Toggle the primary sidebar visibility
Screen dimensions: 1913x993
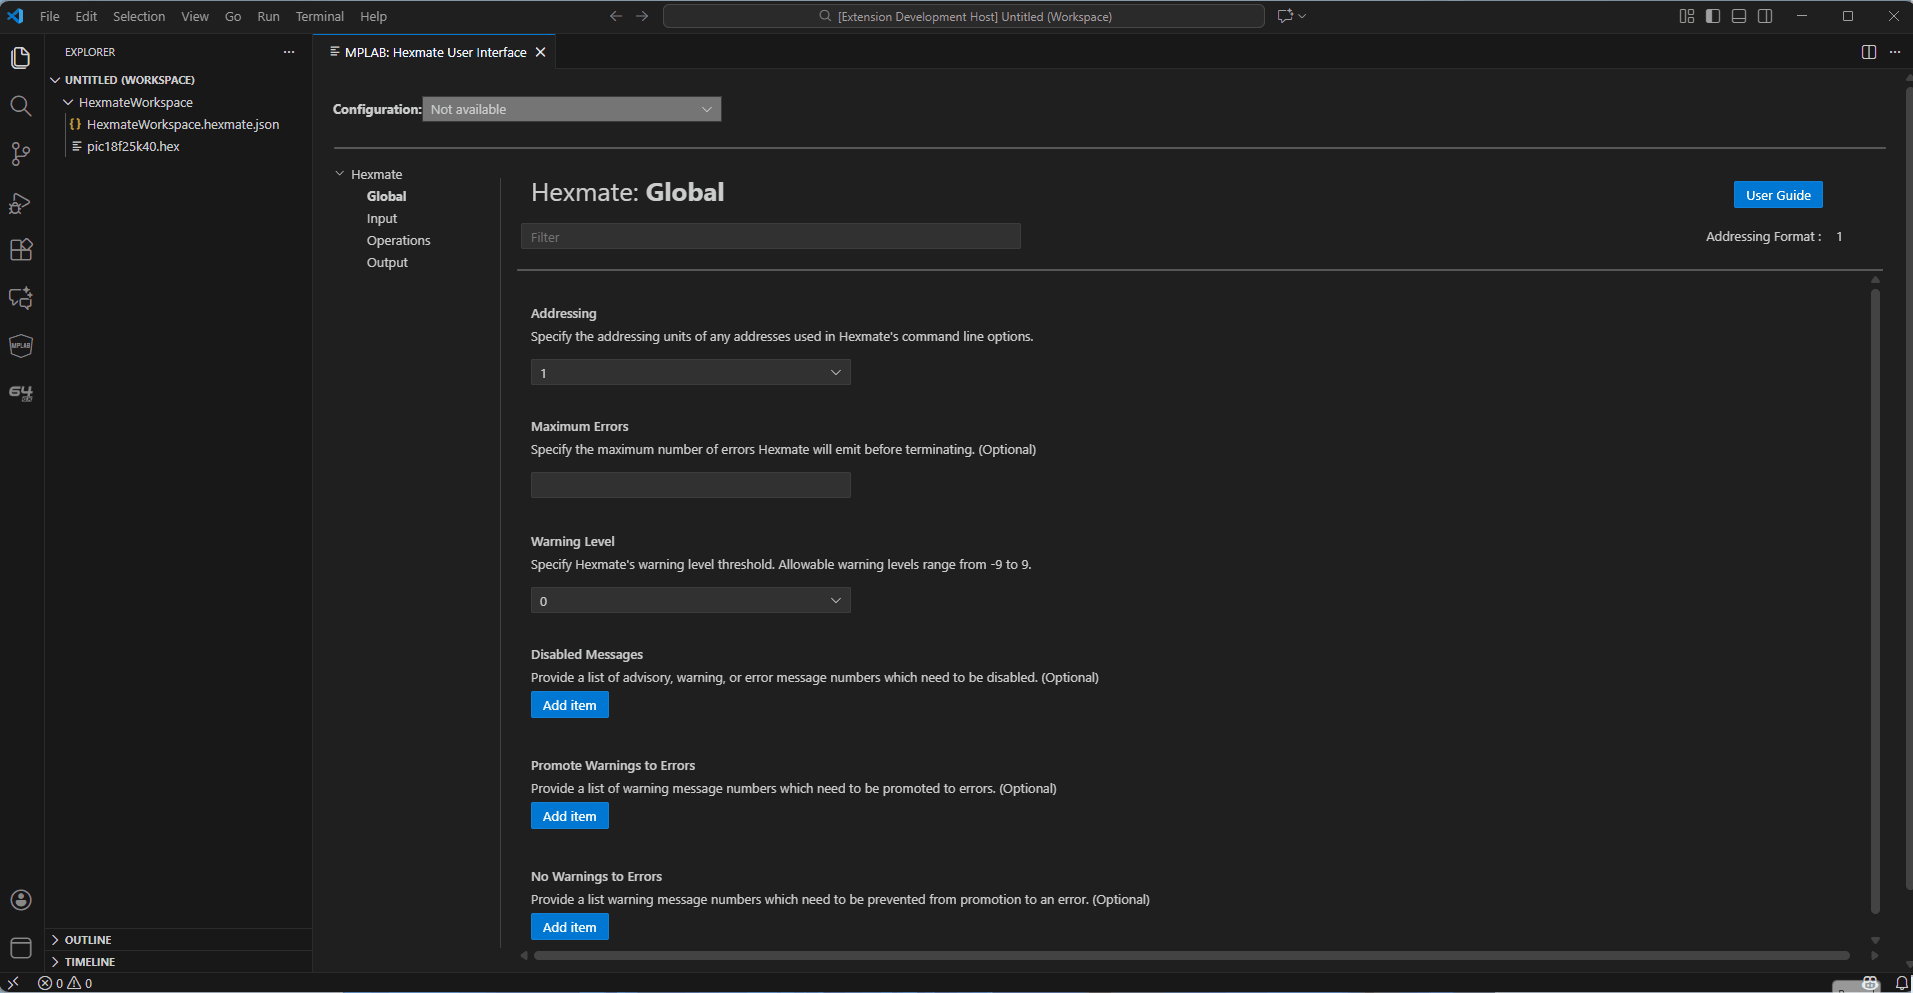[x=1712, y=16]
